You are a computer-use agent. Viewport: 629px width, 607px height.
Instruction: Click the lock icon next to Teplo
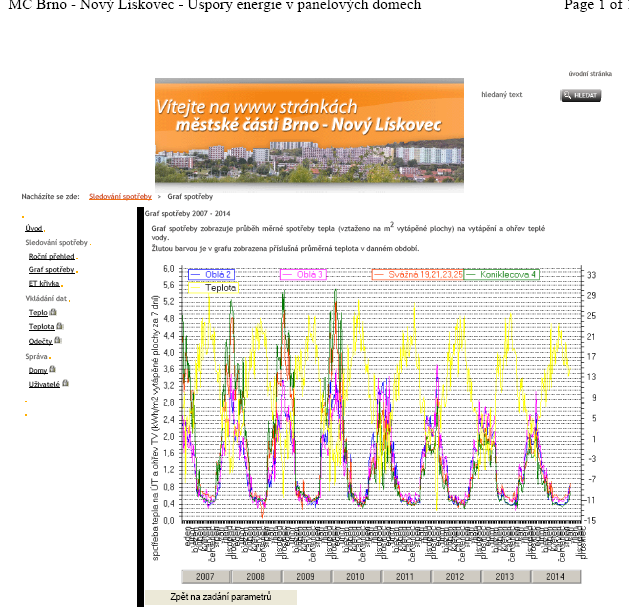53,312
